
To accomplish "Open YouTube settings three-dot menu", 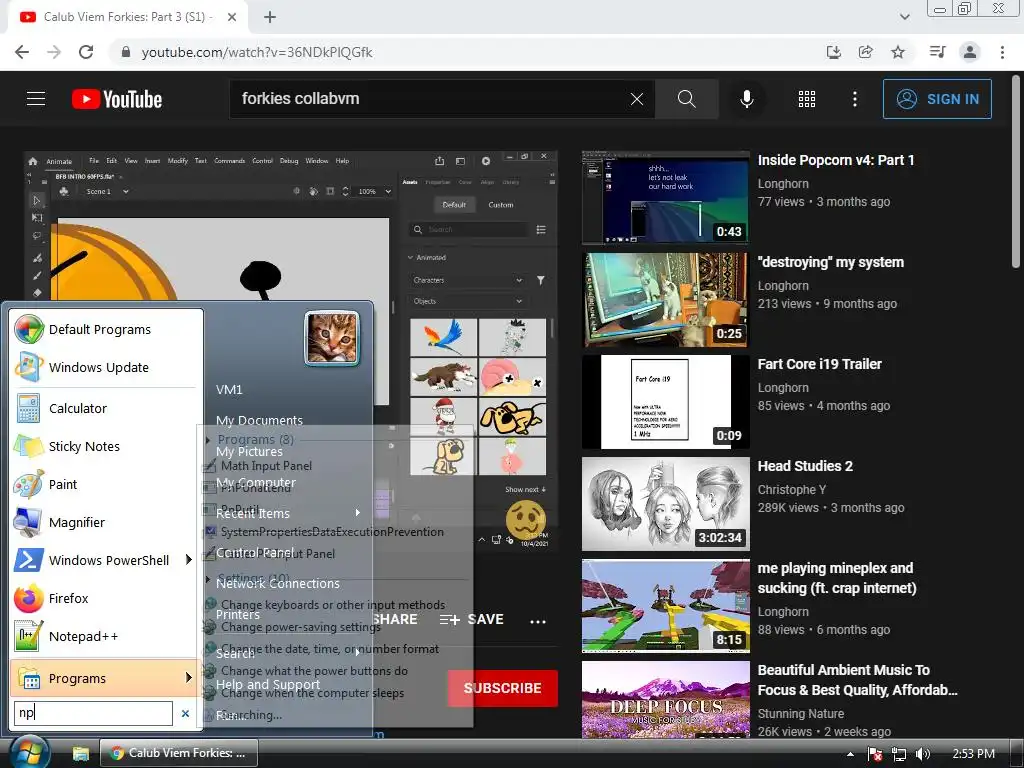I will point(854,99).
